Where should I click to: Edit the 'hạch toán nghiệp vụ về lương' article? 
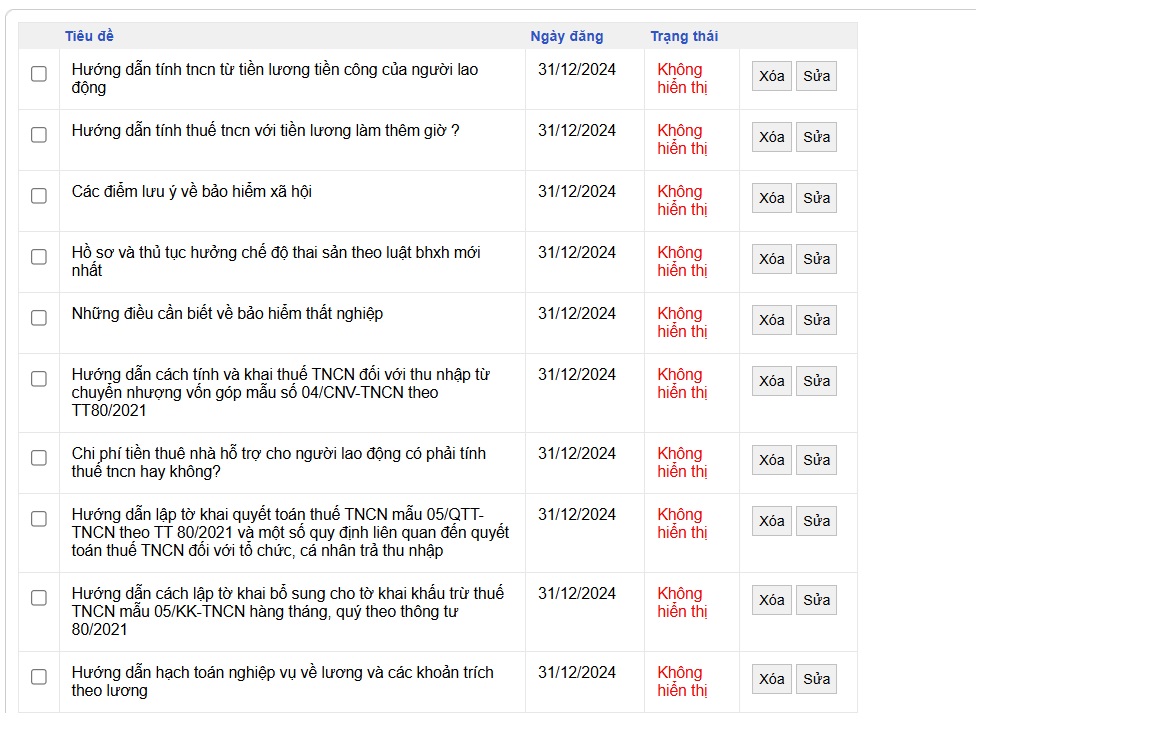coord(816,679)
